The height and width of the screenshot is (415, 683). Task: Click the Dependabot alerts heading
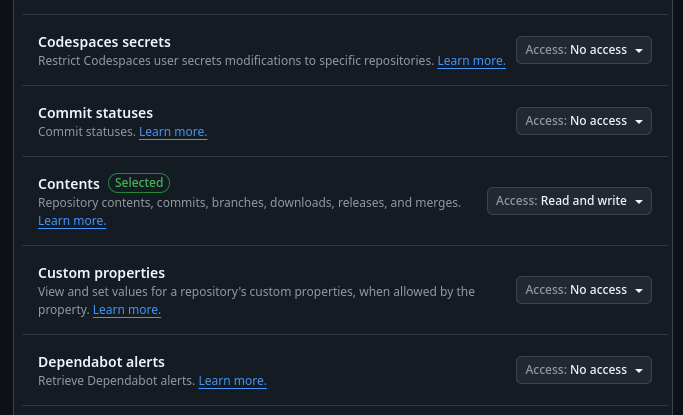pos(101,362)
